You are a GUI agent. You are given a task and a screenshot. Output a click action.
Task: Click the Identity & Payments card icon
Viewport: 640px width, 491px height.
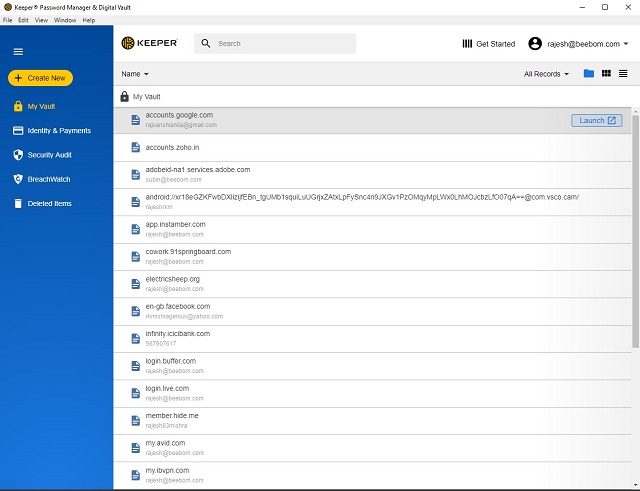coord(18,131)
